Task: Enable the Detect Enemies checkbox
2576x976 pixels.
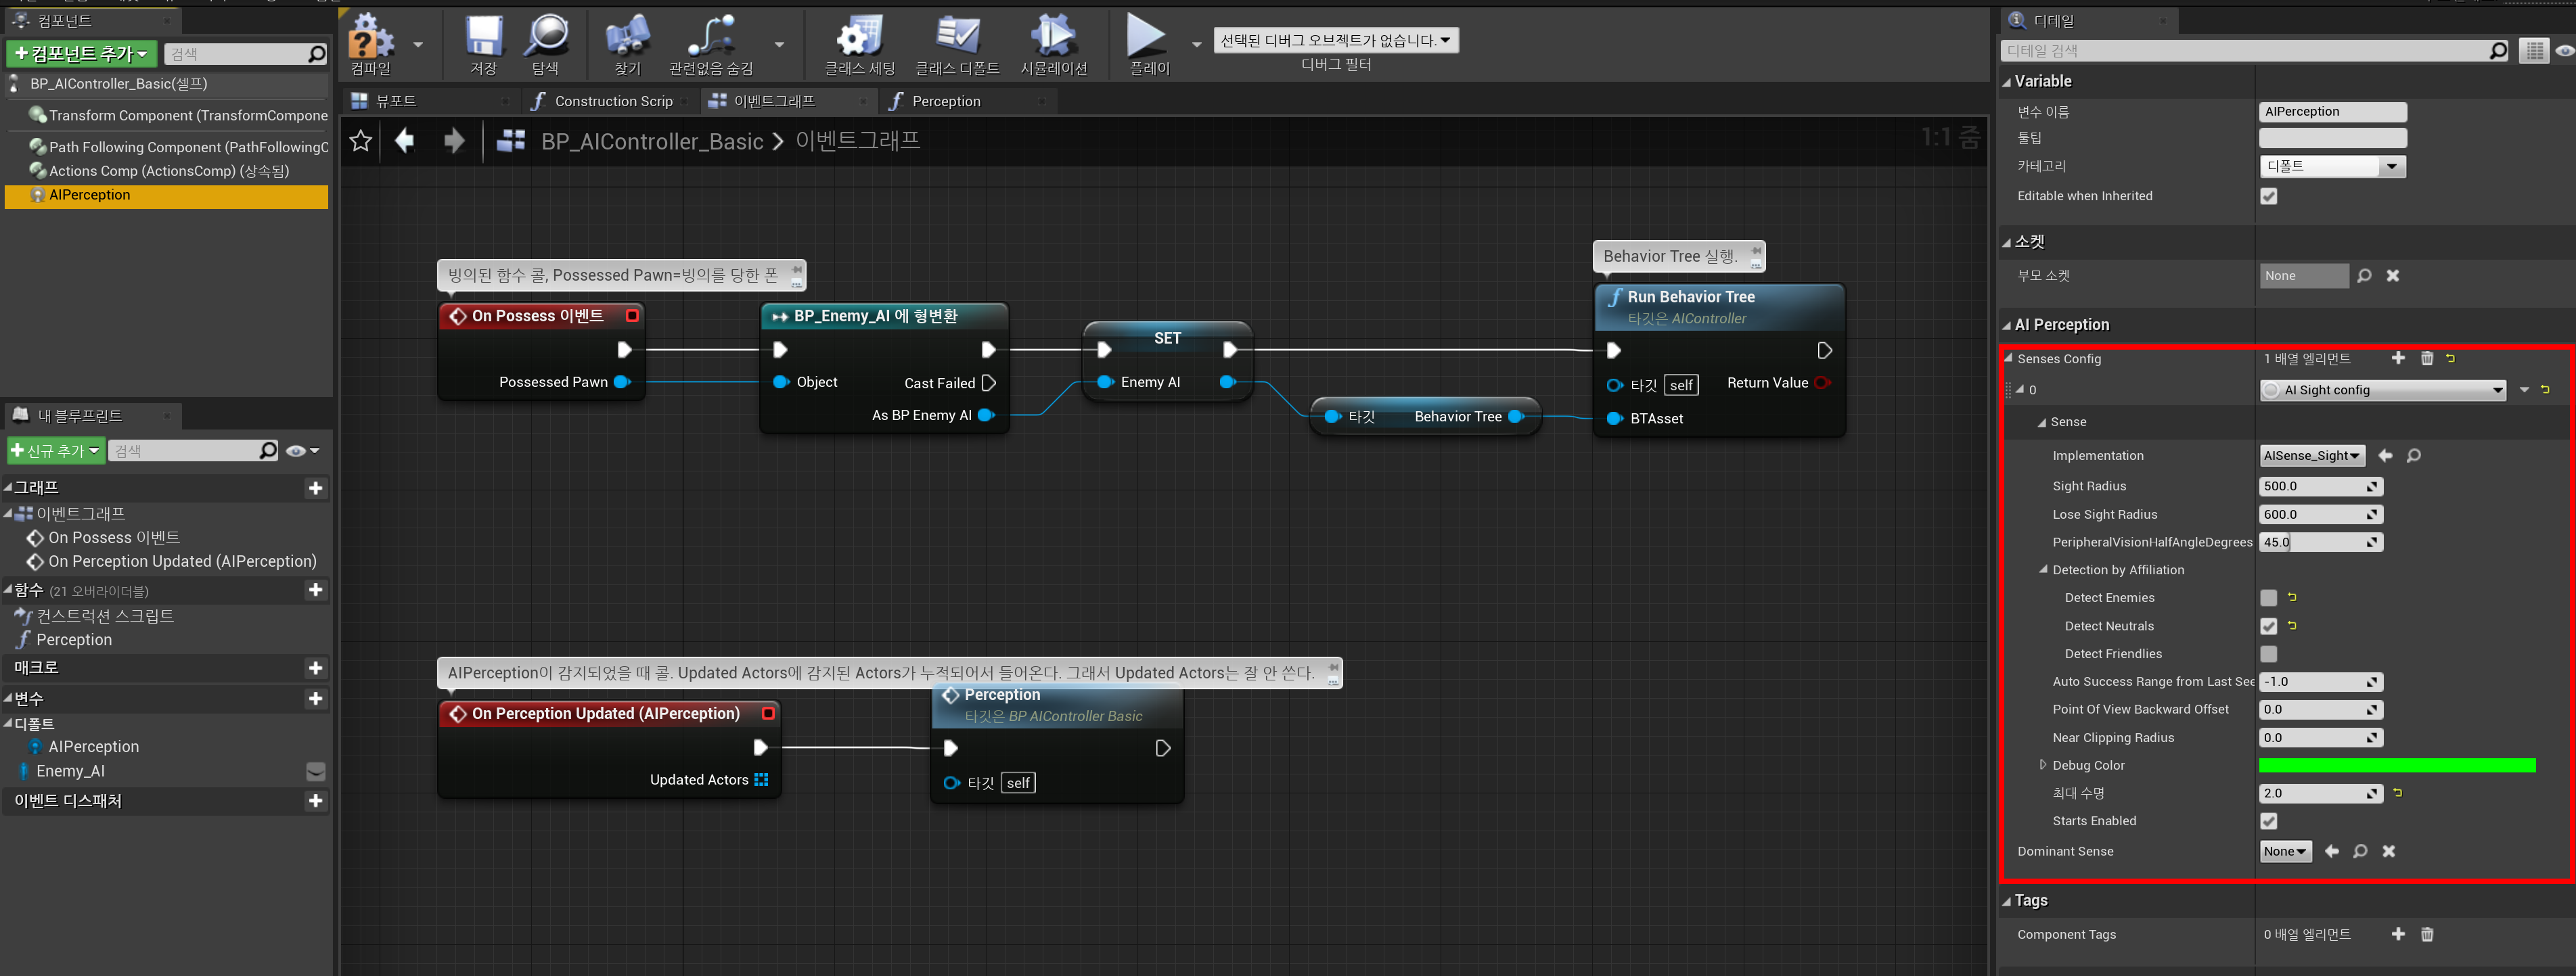Action: coord(2268,598)
